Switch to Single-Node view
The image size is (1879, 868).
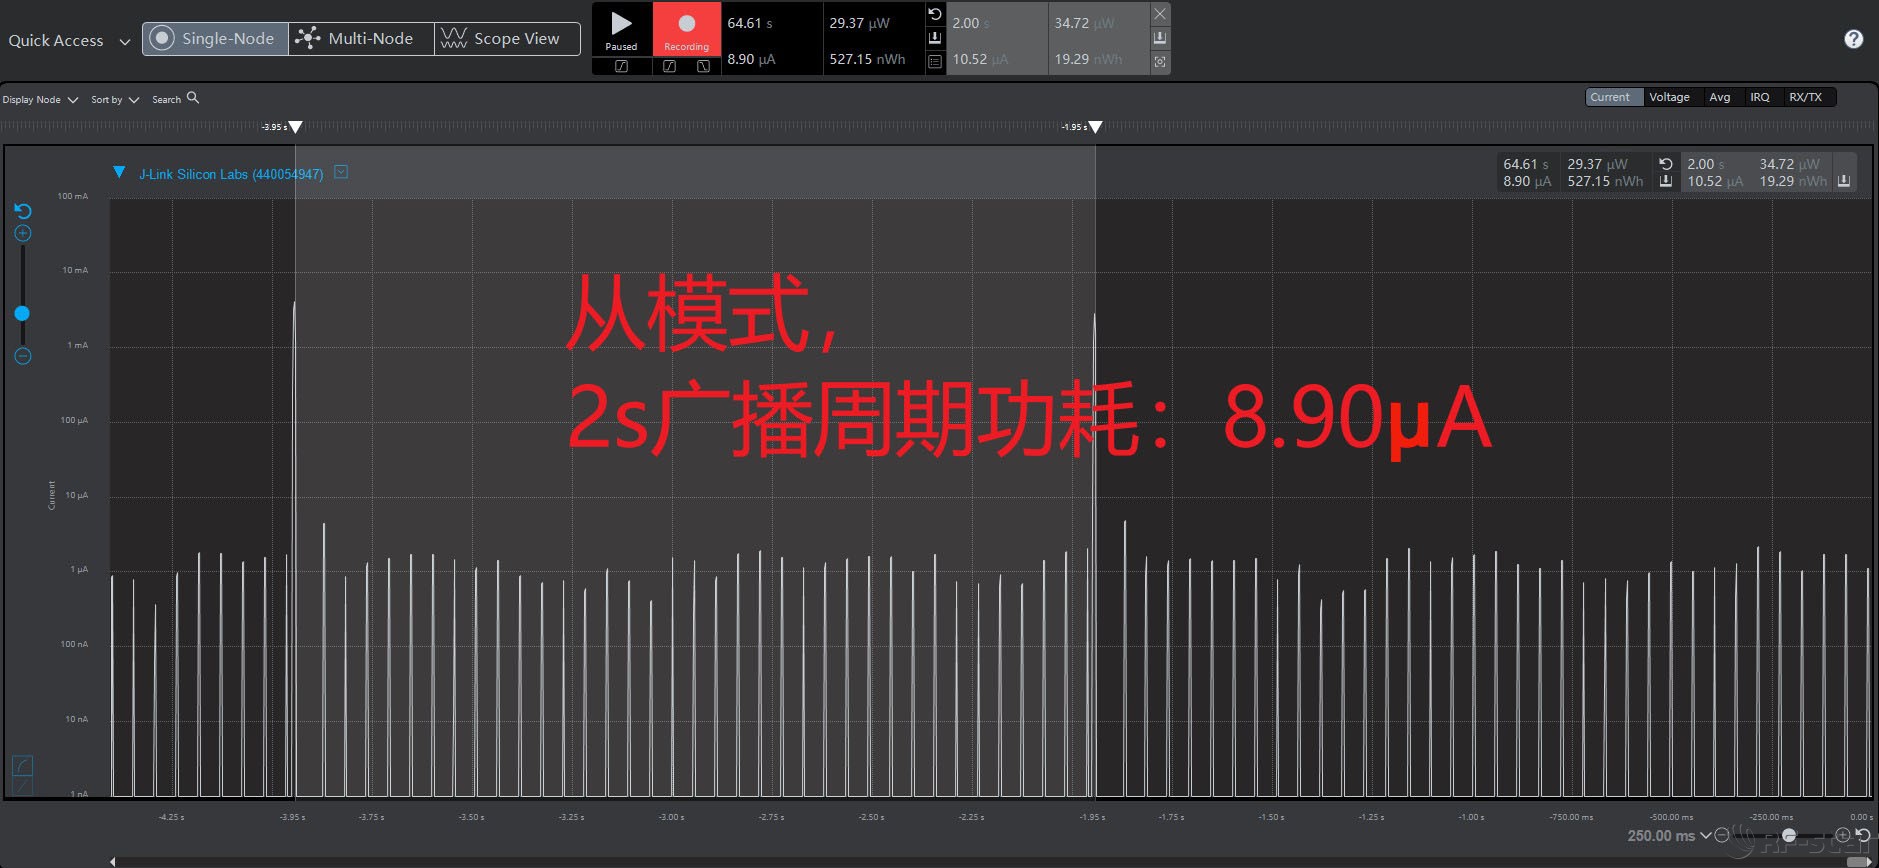point(215,38)
